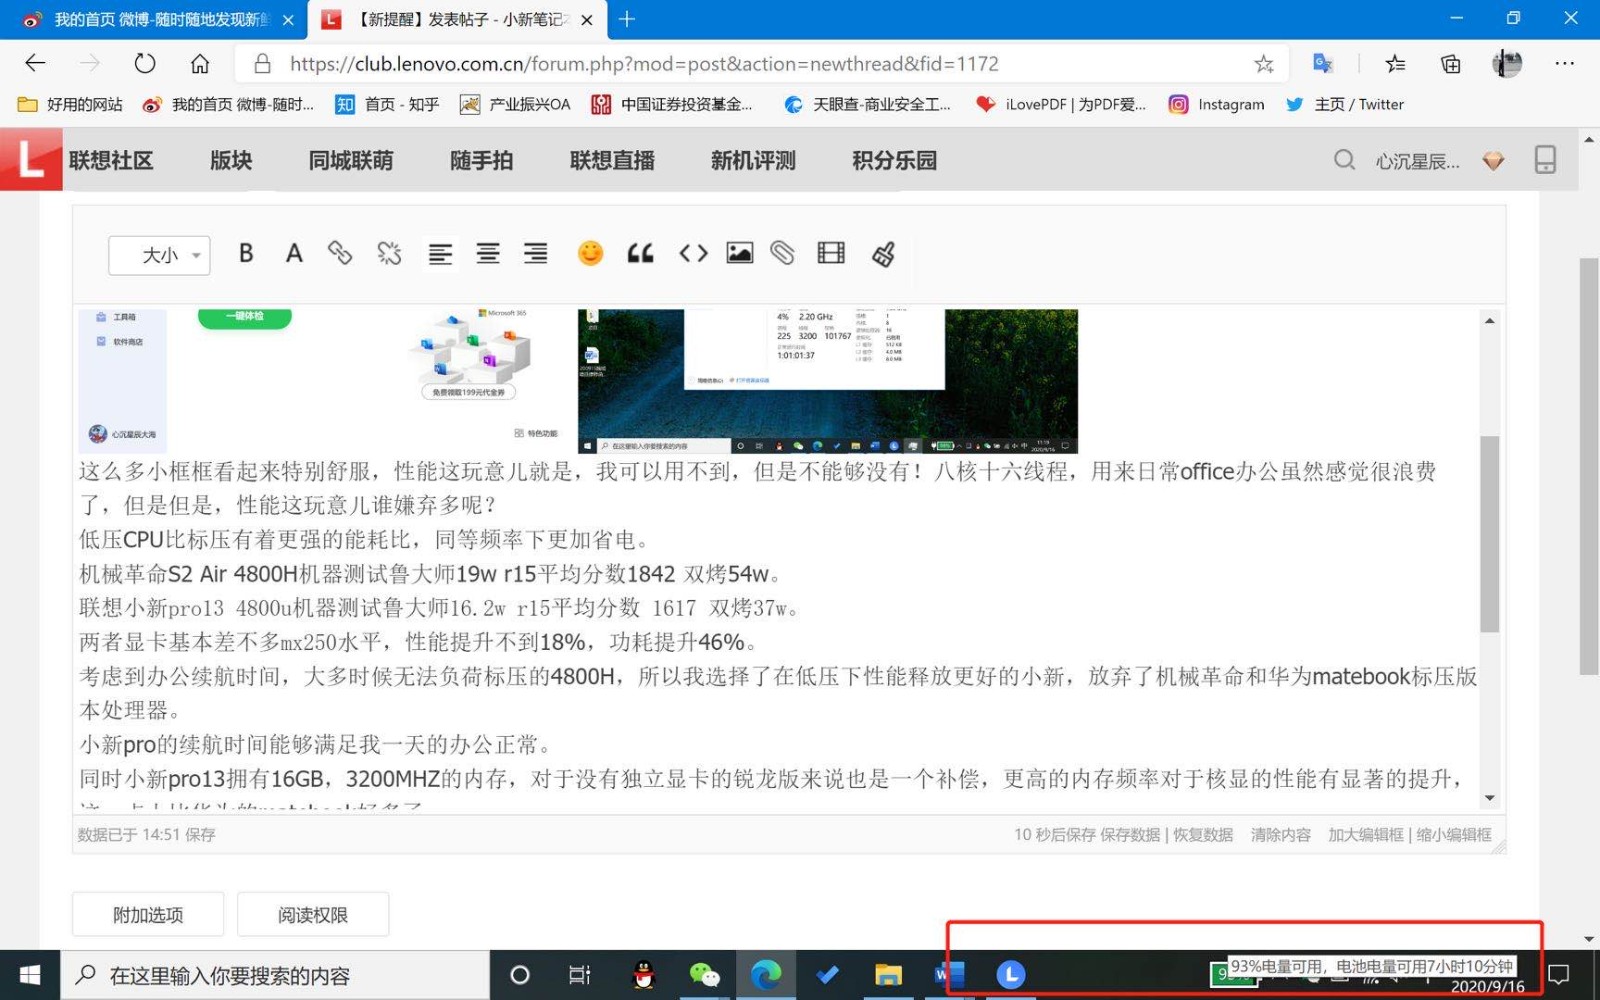Click the 清除内容 link

[1280, 834]
